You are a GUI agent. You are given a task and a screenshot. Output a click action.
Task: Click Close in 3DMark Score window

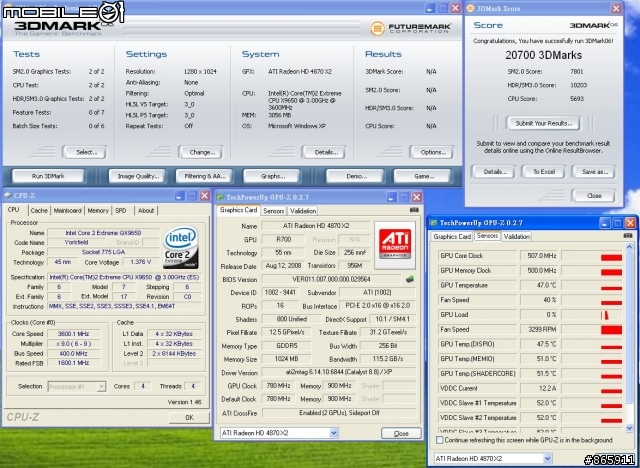coord(594,196)
